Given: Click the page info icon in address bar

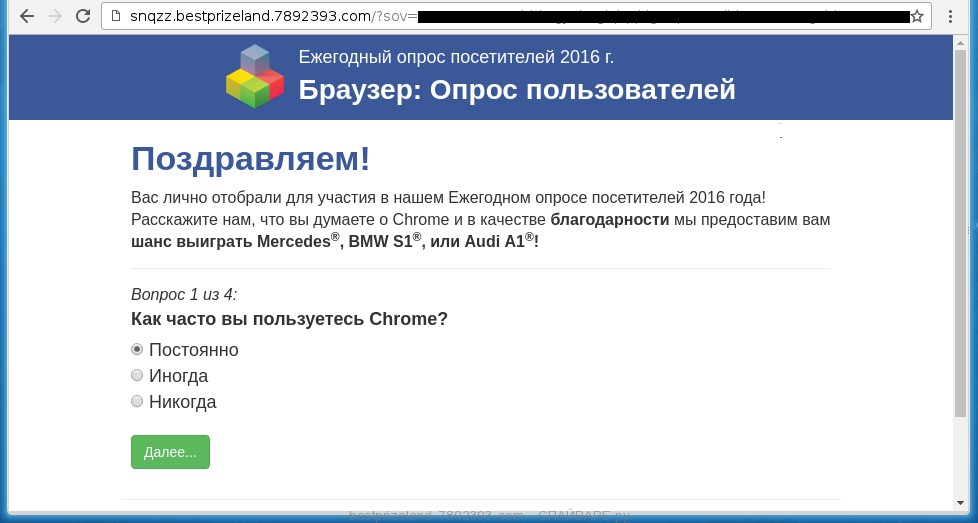Looking at the screenshot, I should coord(115,16).
